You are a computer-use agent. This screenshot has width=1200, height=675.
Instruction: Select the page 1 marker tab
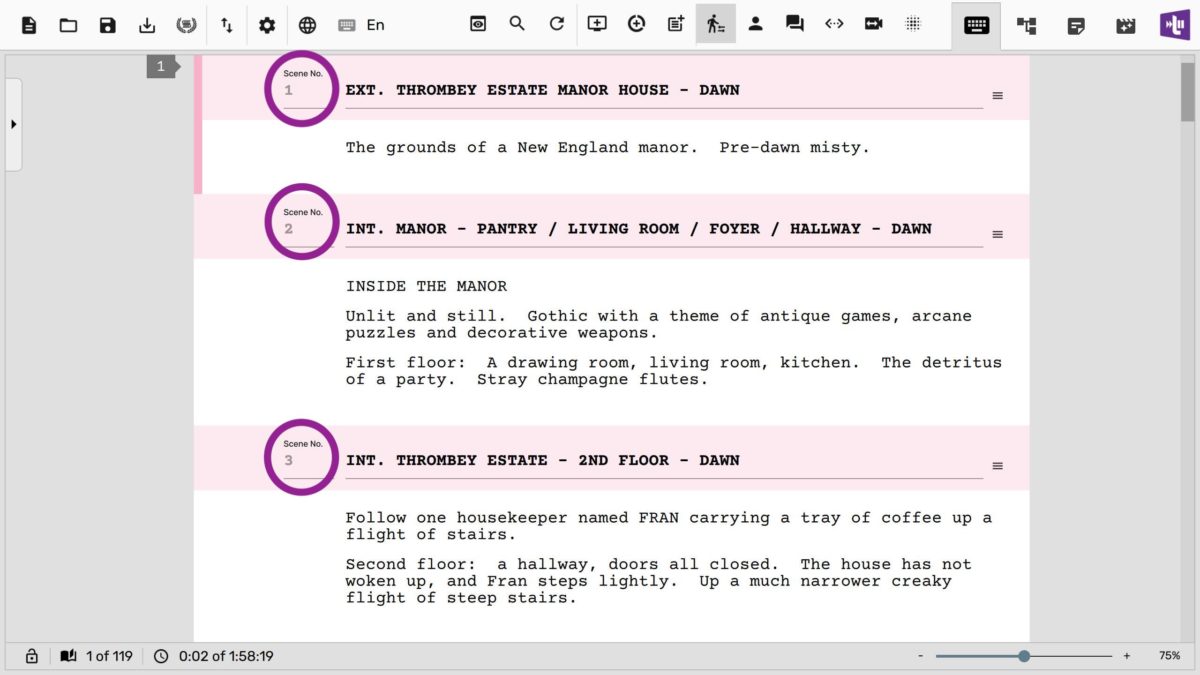(x=160, y=66)
